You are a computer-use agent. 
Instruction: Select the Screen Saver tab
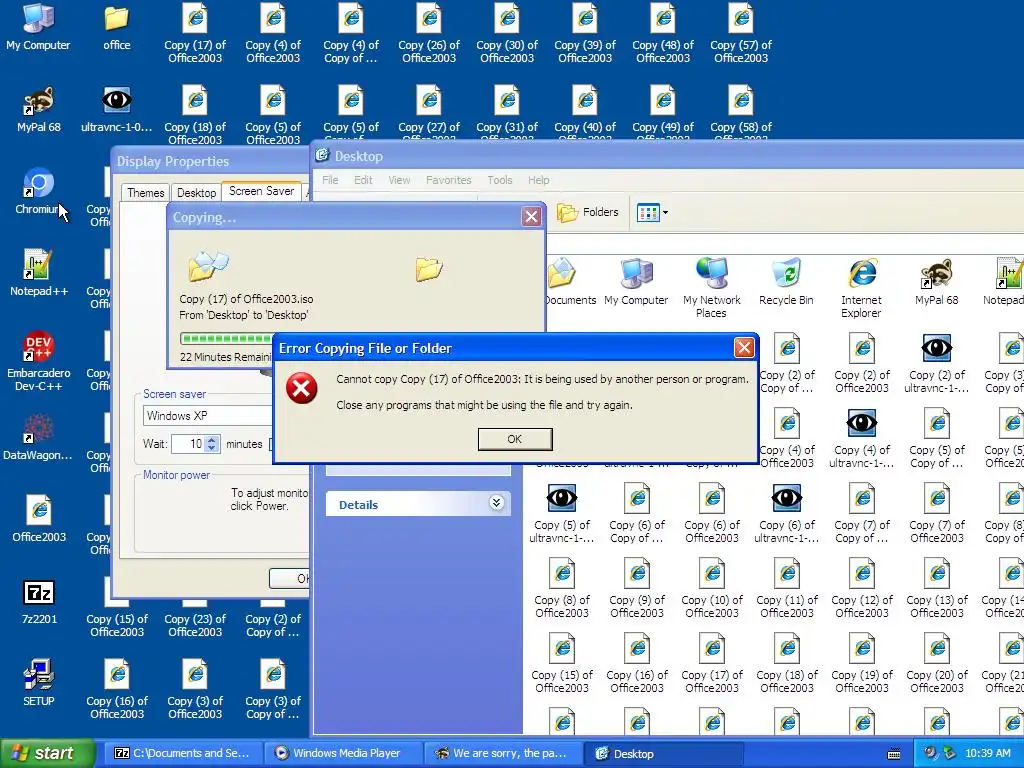[x=261, y=191]
